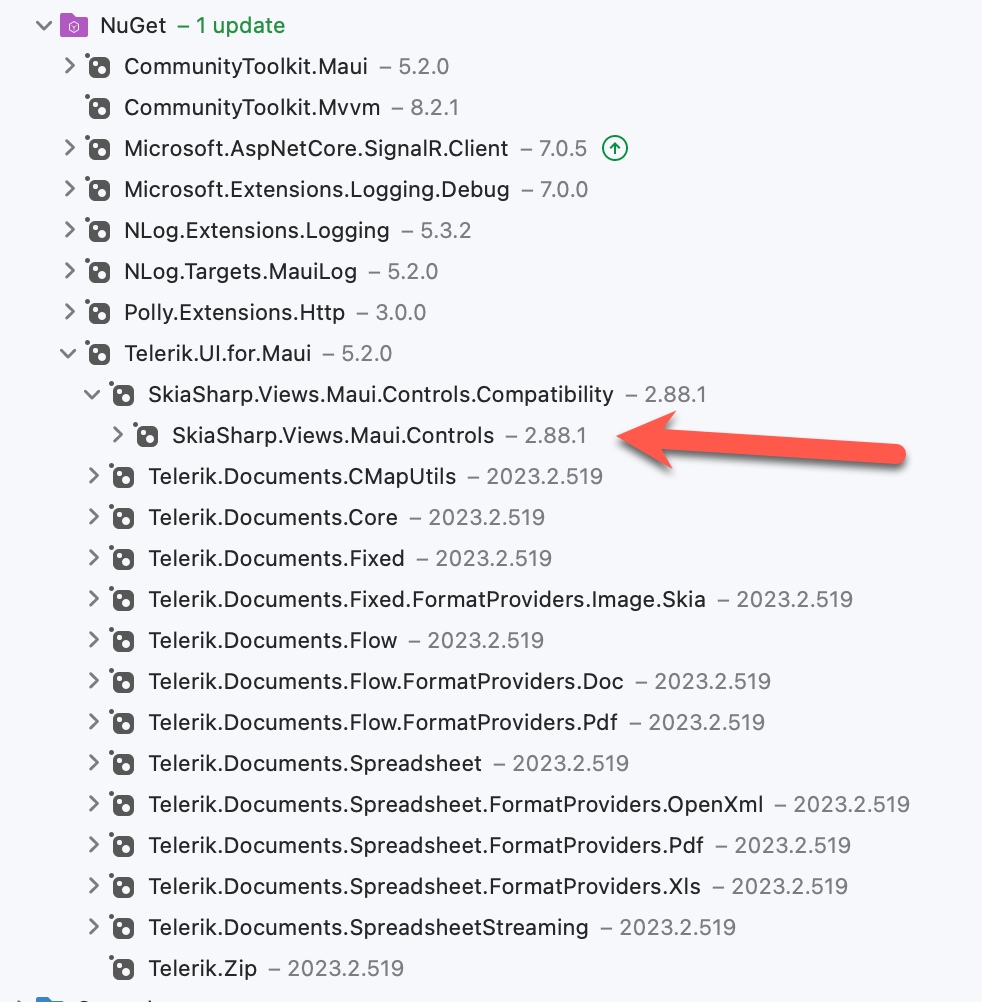This screenshot has width=982, height=1002.
Task: Expand the CommunityToolkit.Maui package
Action: [x=68, y=67]
